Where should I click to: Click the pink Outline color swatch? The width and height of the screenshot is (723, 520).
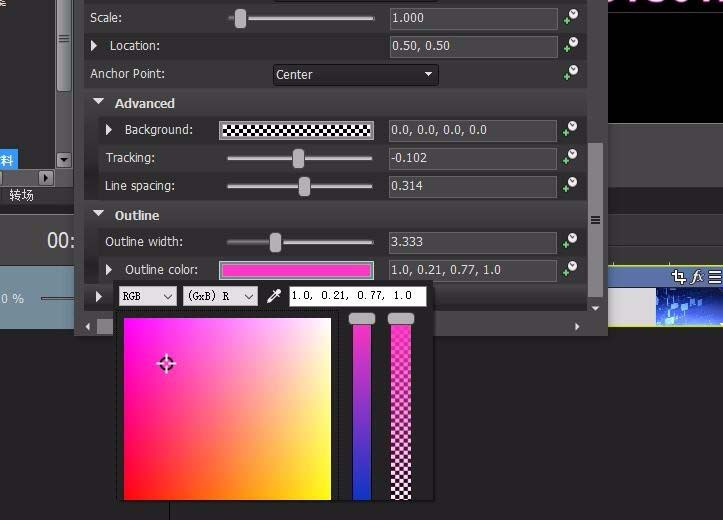coord(296,270)
